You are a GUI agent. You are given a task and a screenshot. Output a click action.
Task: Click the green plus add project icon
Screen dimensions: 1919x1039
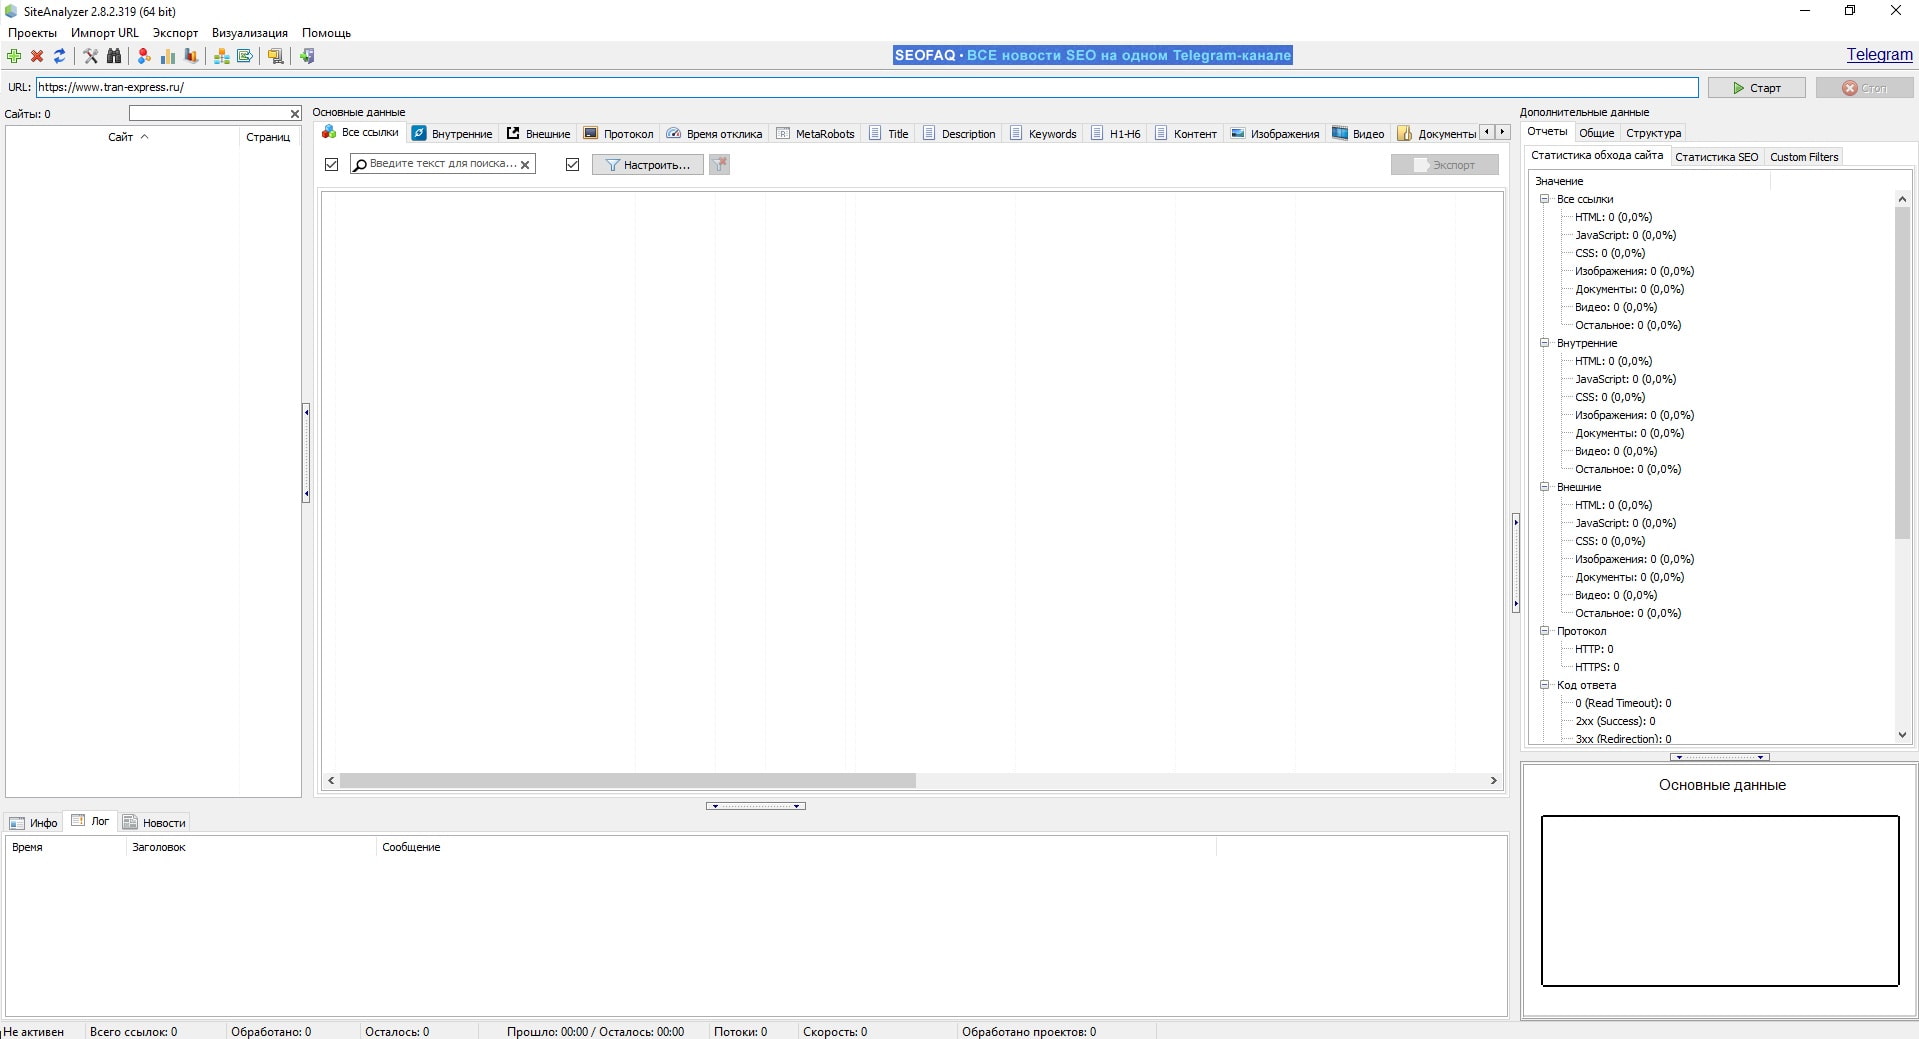tap(14, 56)
